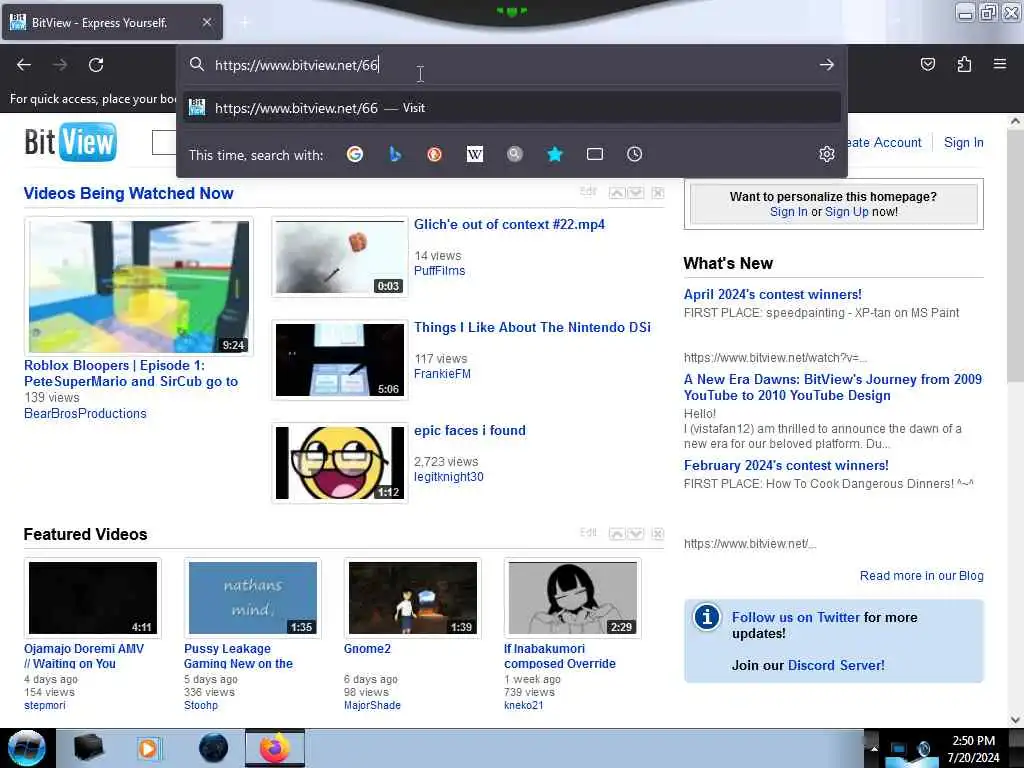Image resolution: width=1024 pixels, height=768 pixels.
Task: Edit the Featured Videos section
Action: [588, 532]
